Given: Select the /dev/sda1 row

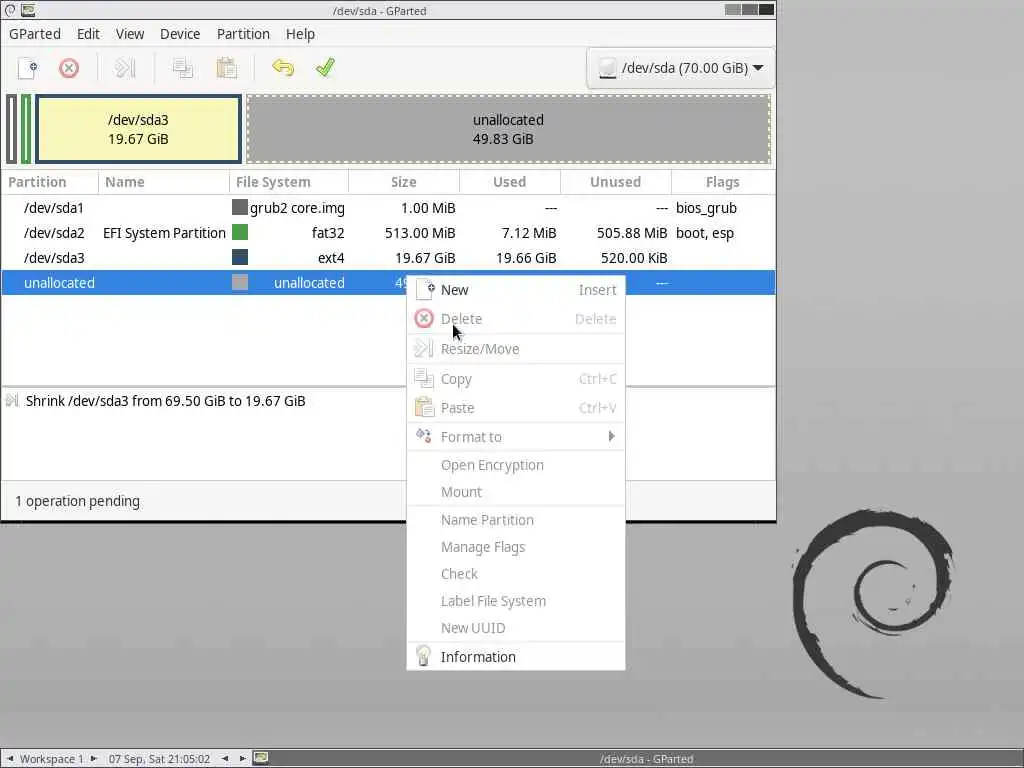Looking at the screenshot, I should click(388, 208).
